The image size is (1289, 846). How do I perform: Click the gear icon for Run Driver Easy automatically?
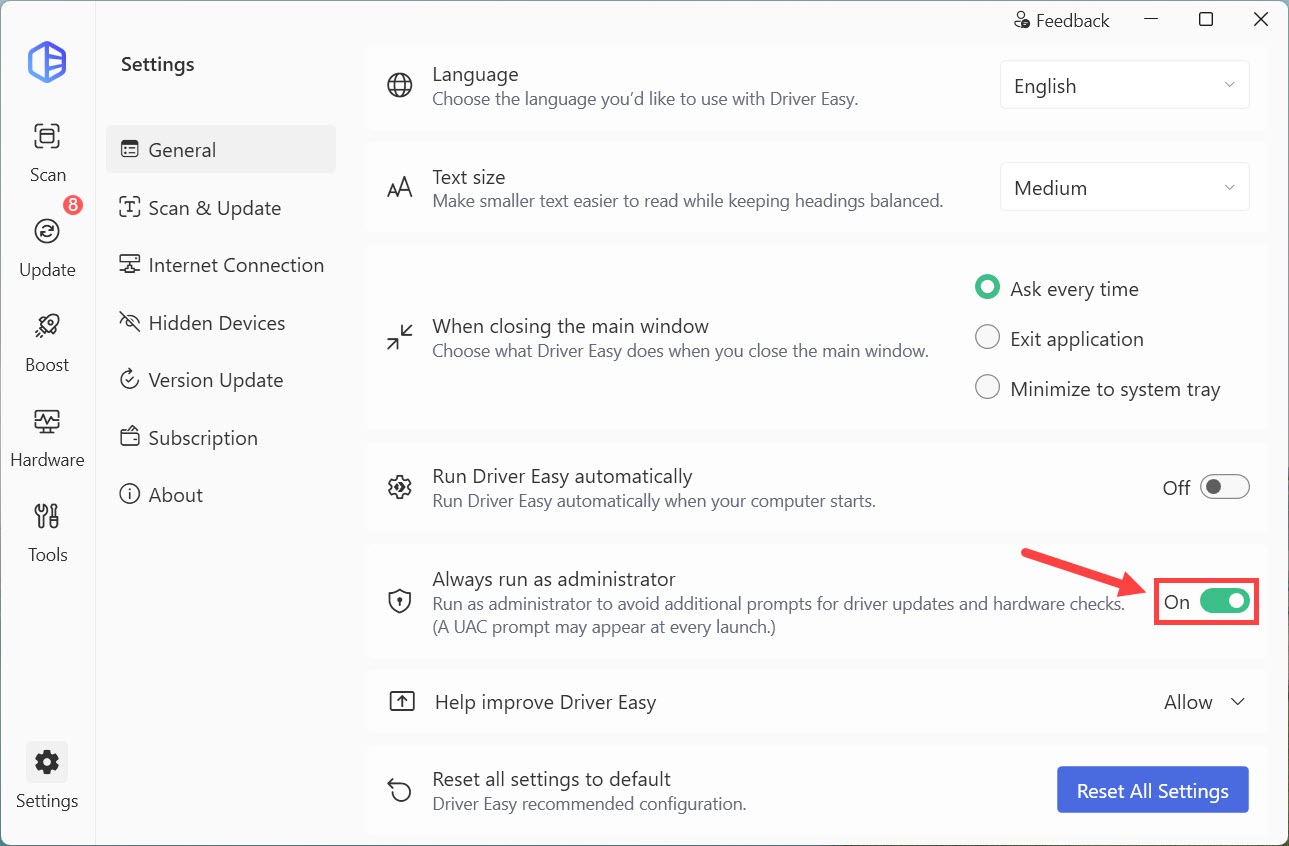(x=399, y=487)
